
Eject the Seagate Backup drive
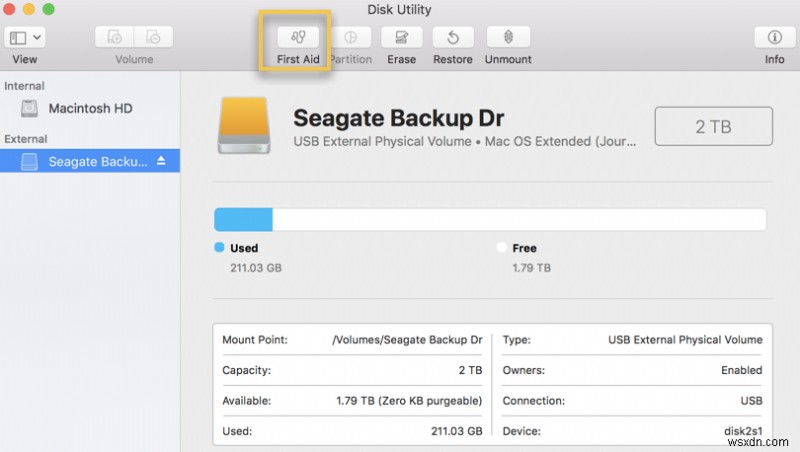(x=161, y=161)
